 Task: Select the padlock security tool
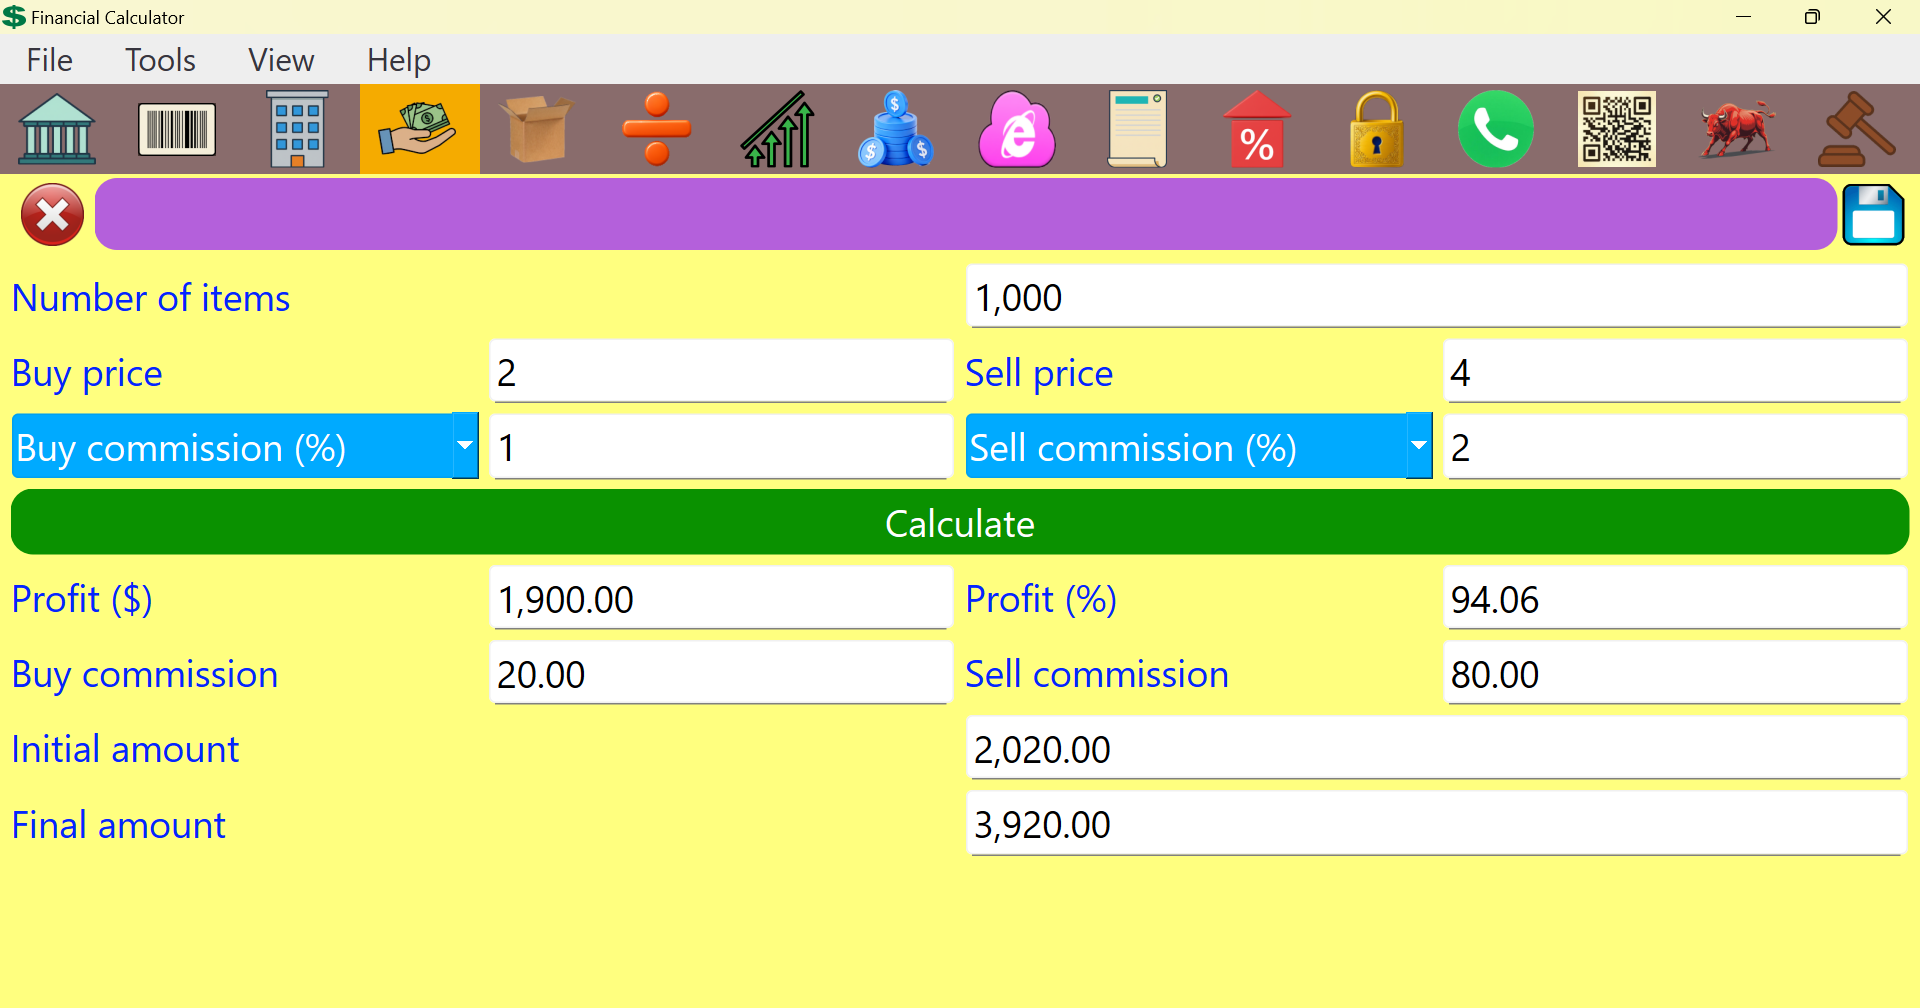(x=1376, y=128)
